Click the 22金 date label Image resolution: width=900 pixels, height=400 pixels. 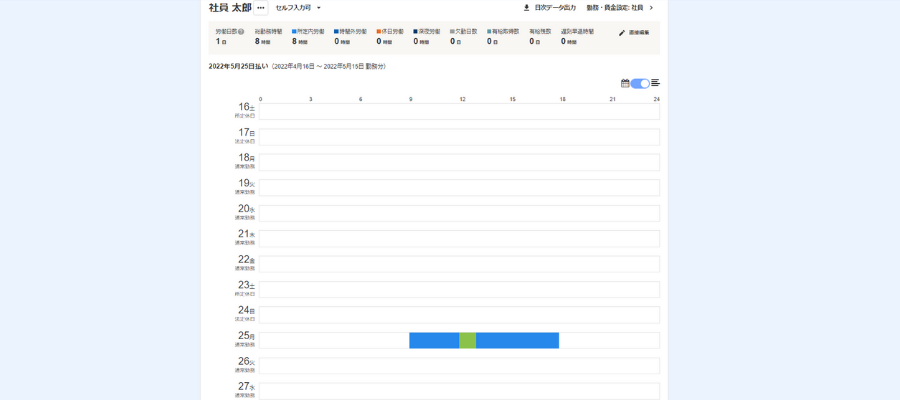tap(245, 260)
